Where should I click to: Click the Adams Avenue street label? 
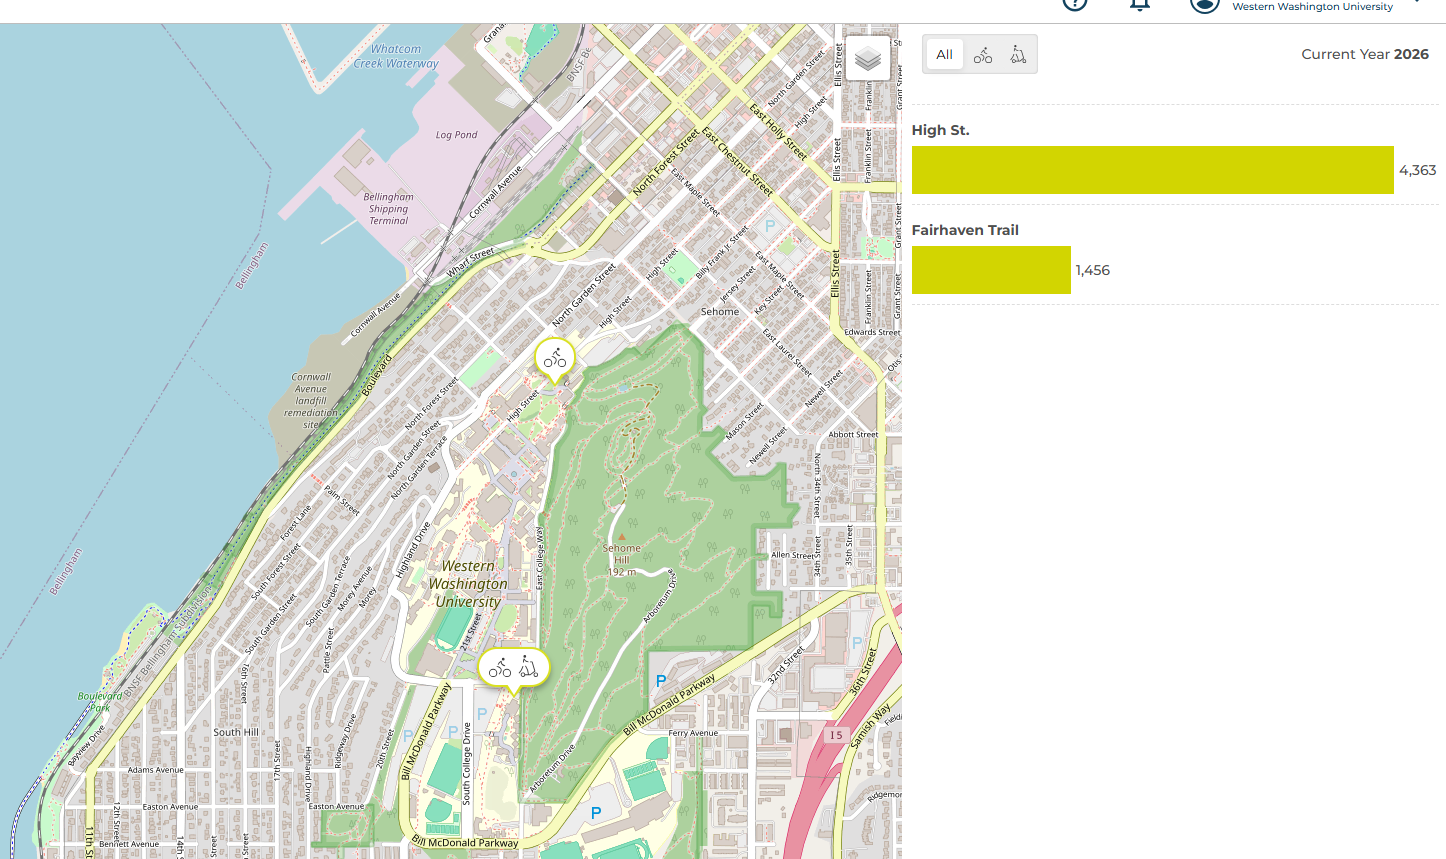point(155,770)
